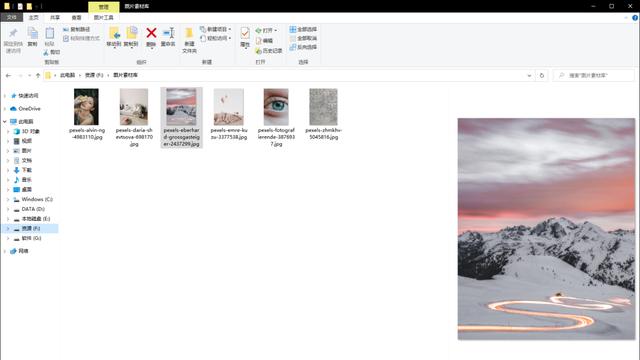Expand the DATA (D:) drive node

8,209
